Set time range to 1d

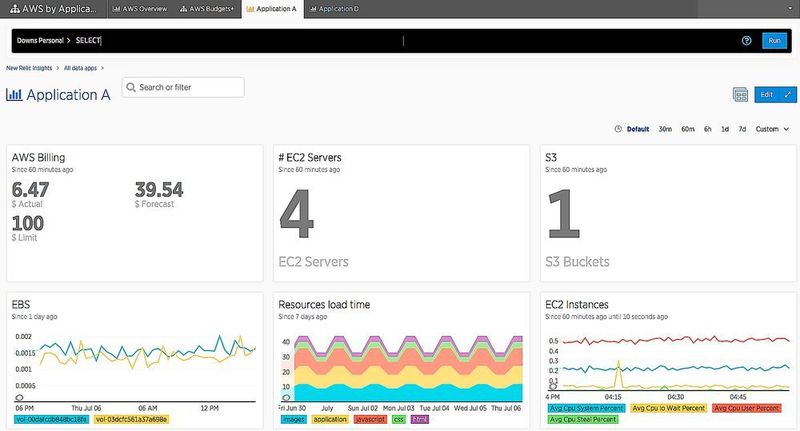click(724, 129)
